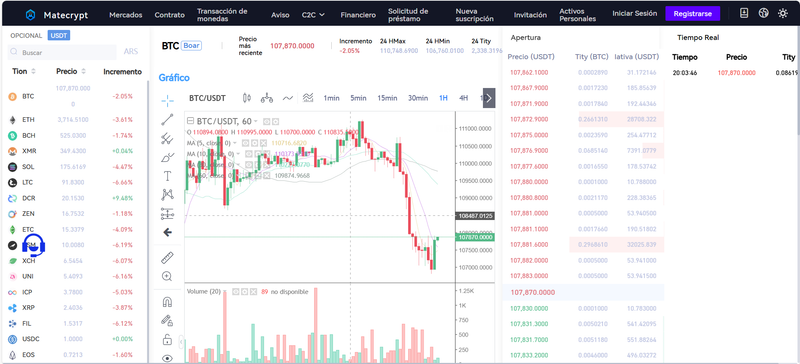This screenshot has width=800, height=364.
Task: Open Nueva suscripción menu
Action: [474, 15]
